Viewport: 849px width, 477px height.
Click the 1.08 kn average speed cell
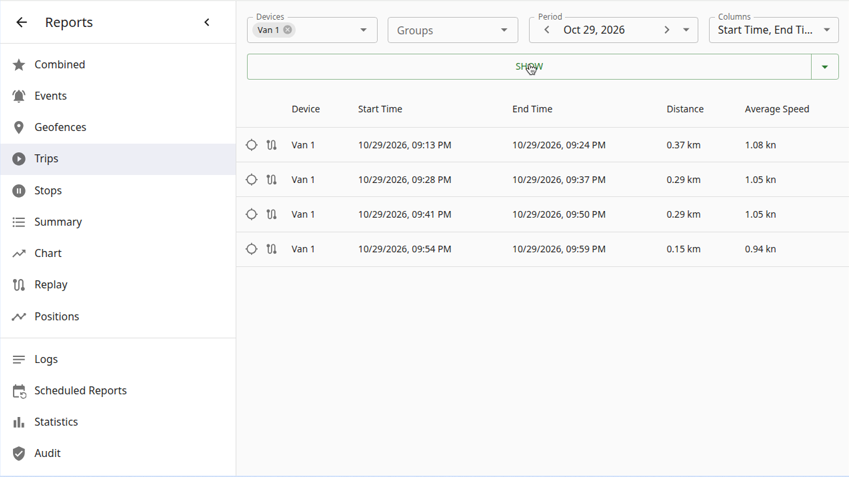click(760, 145)
